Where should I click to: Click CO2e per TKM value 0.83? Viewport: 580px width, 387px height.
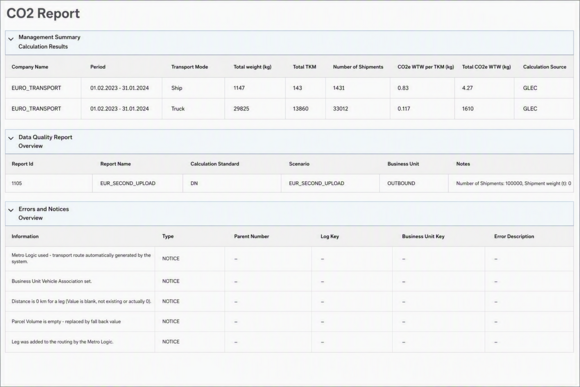(403, 88)
